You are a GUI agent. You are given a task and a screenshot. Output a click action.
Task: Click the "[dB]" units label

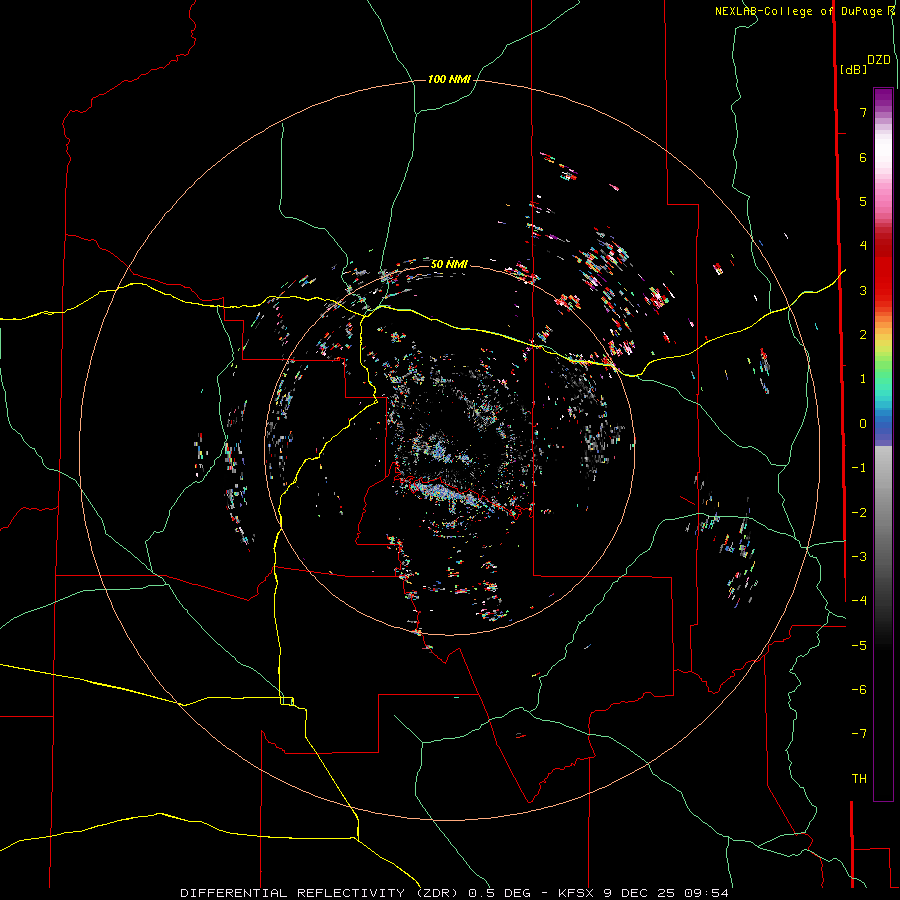coord(854,69)
